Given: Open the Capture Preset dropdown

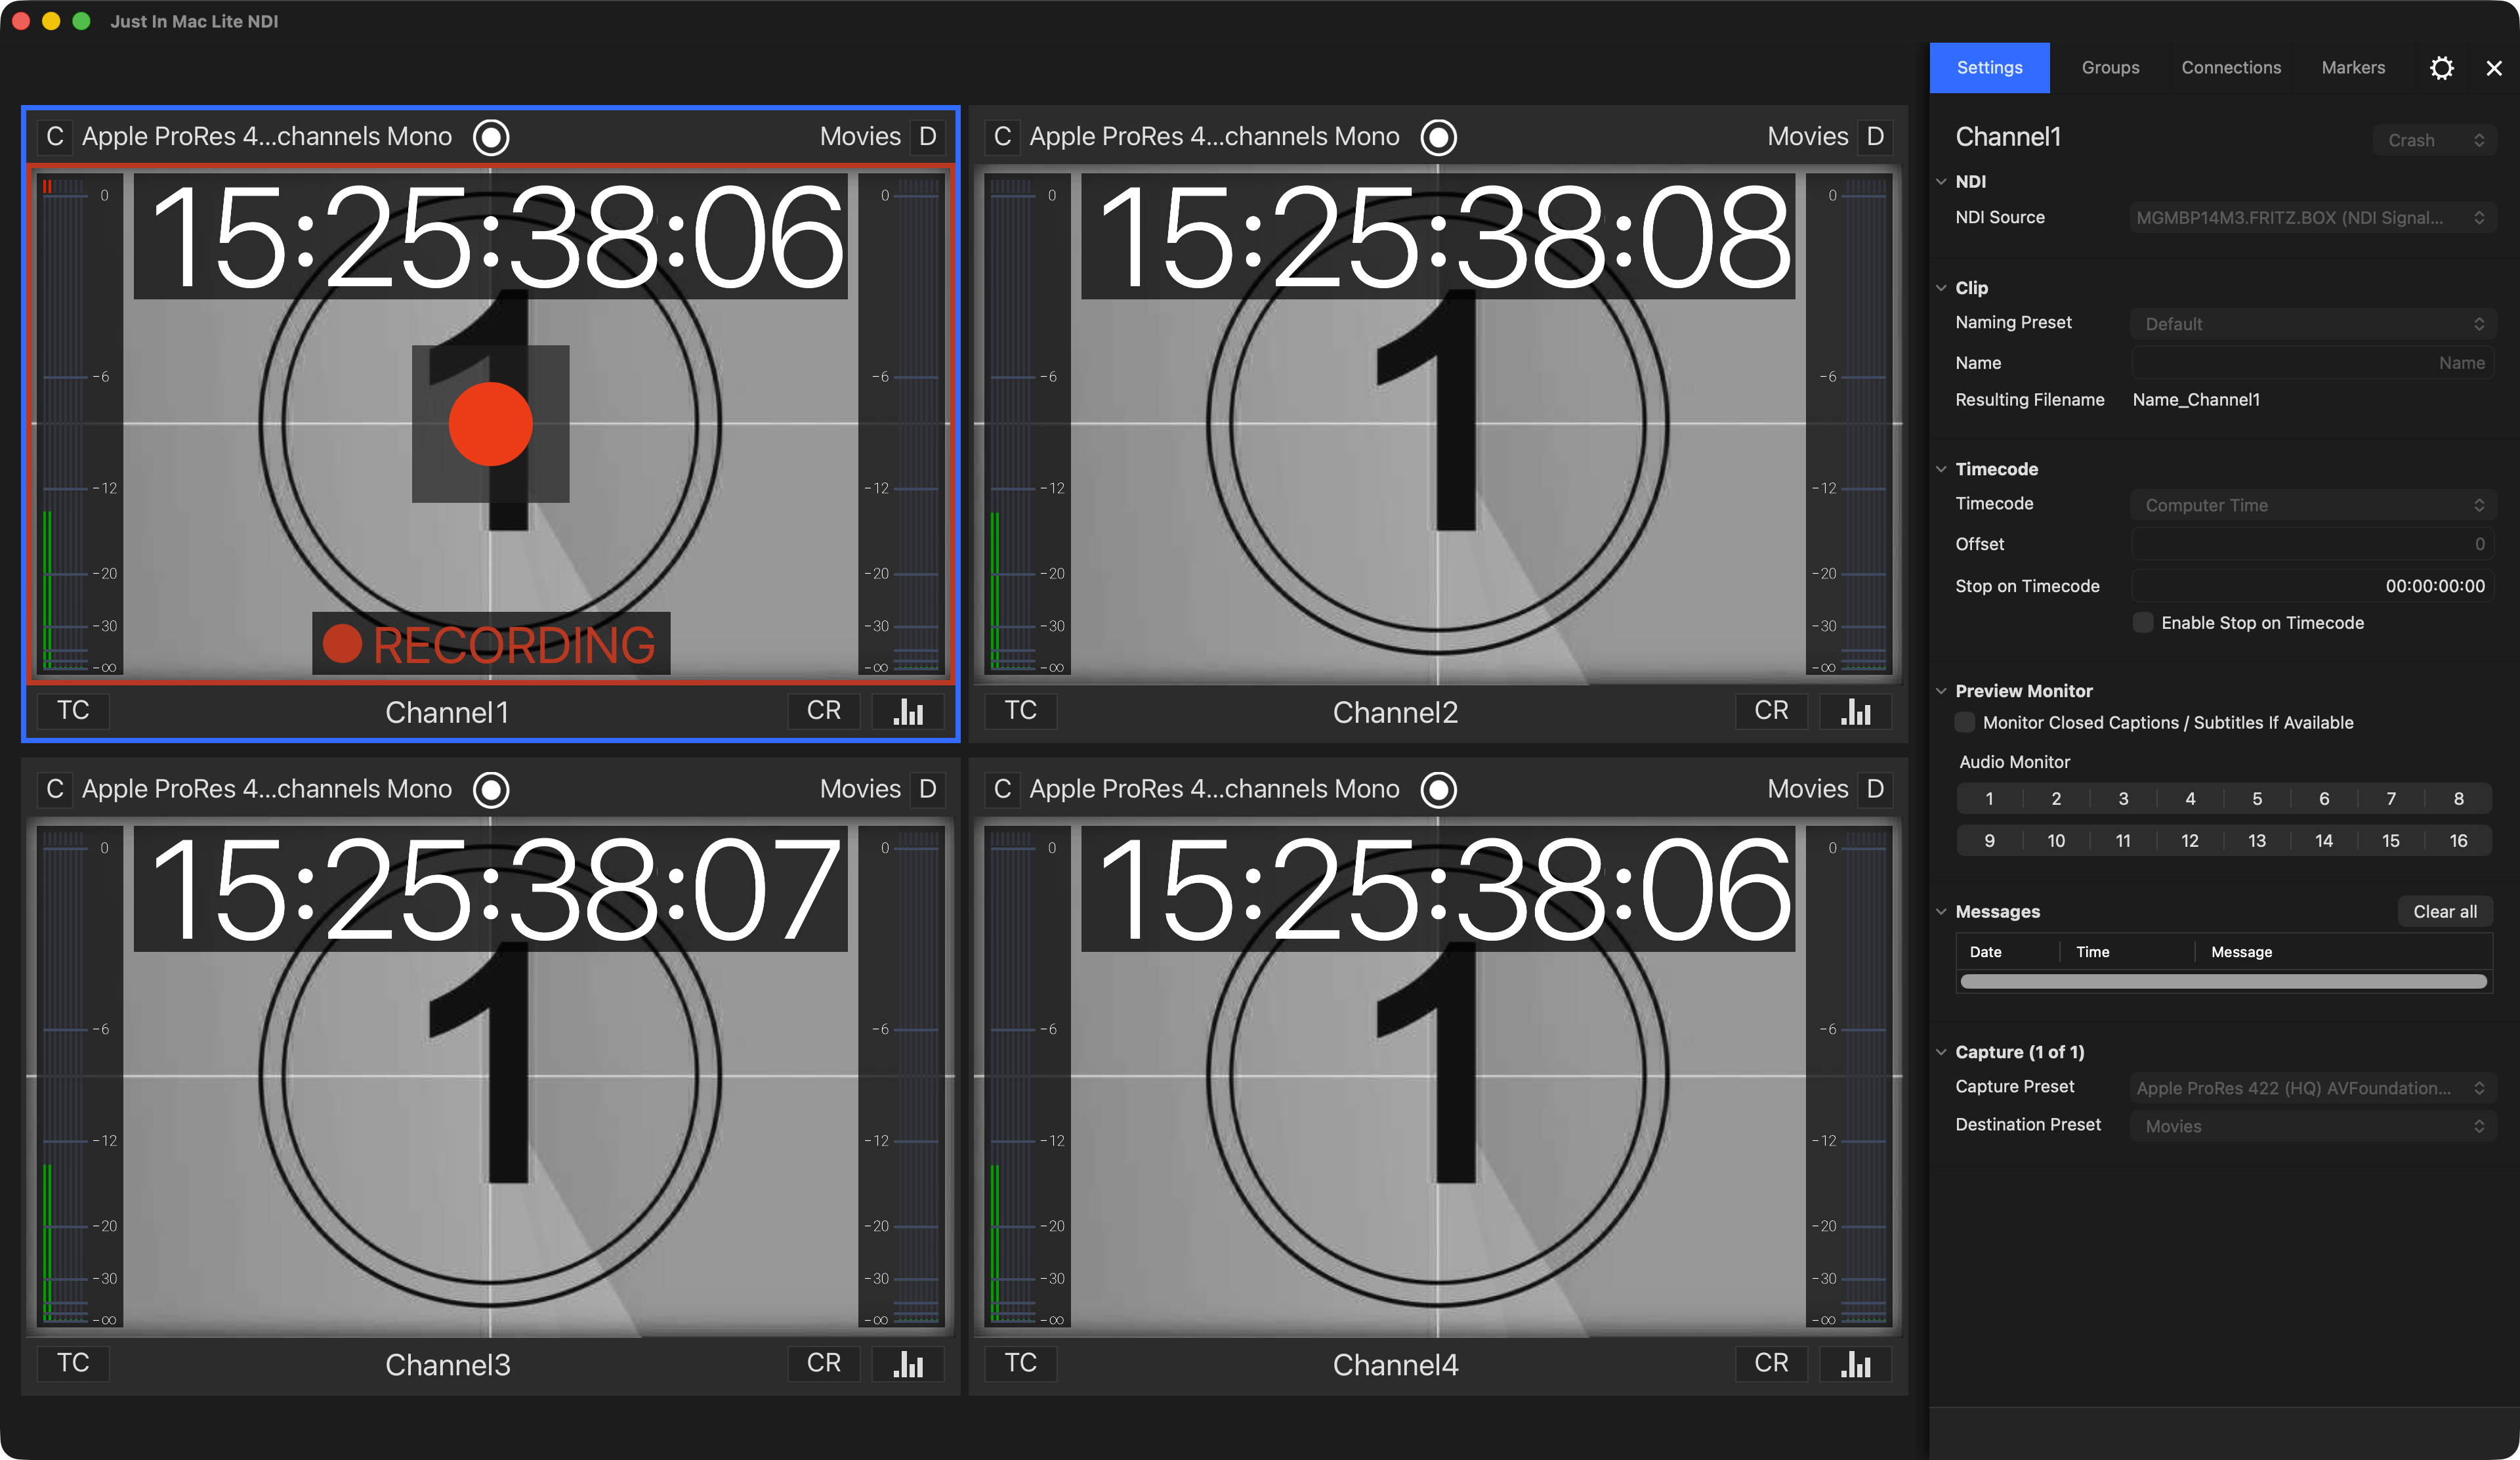Looking at the screenshot, I should [2312, 1088].
